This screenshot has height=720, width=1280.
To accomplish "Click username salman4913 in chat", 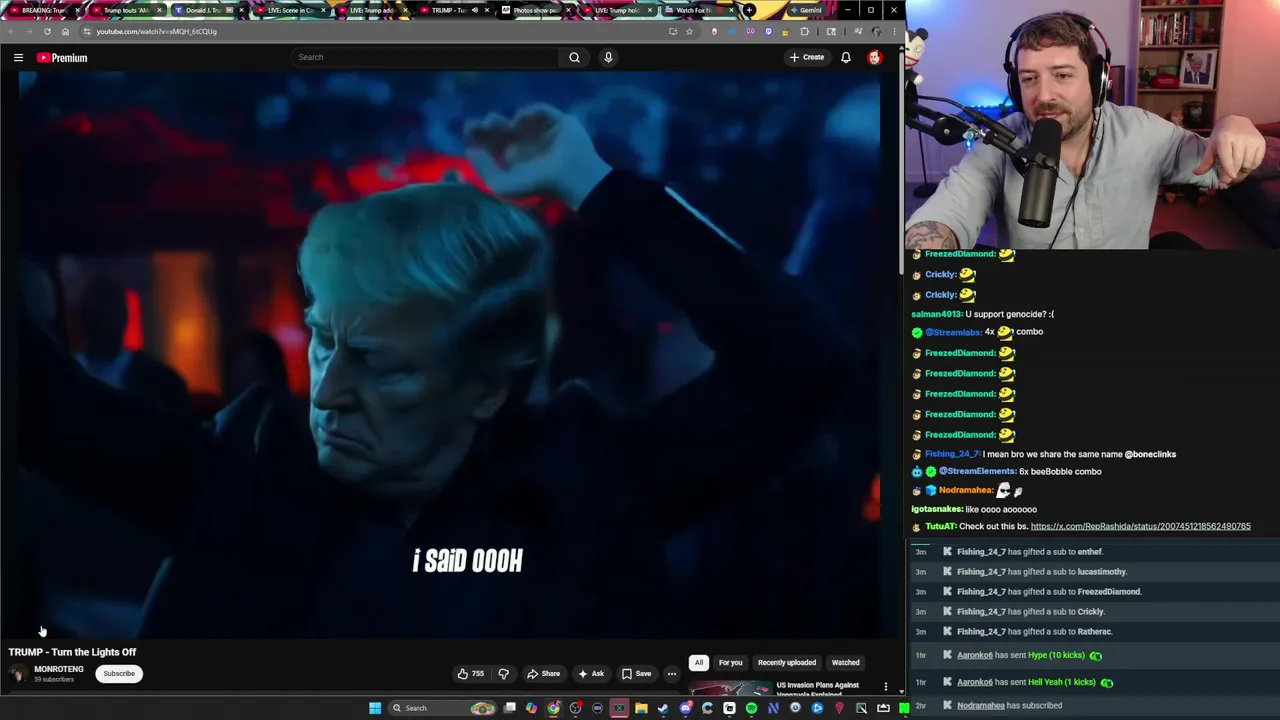I will [936, 314].
